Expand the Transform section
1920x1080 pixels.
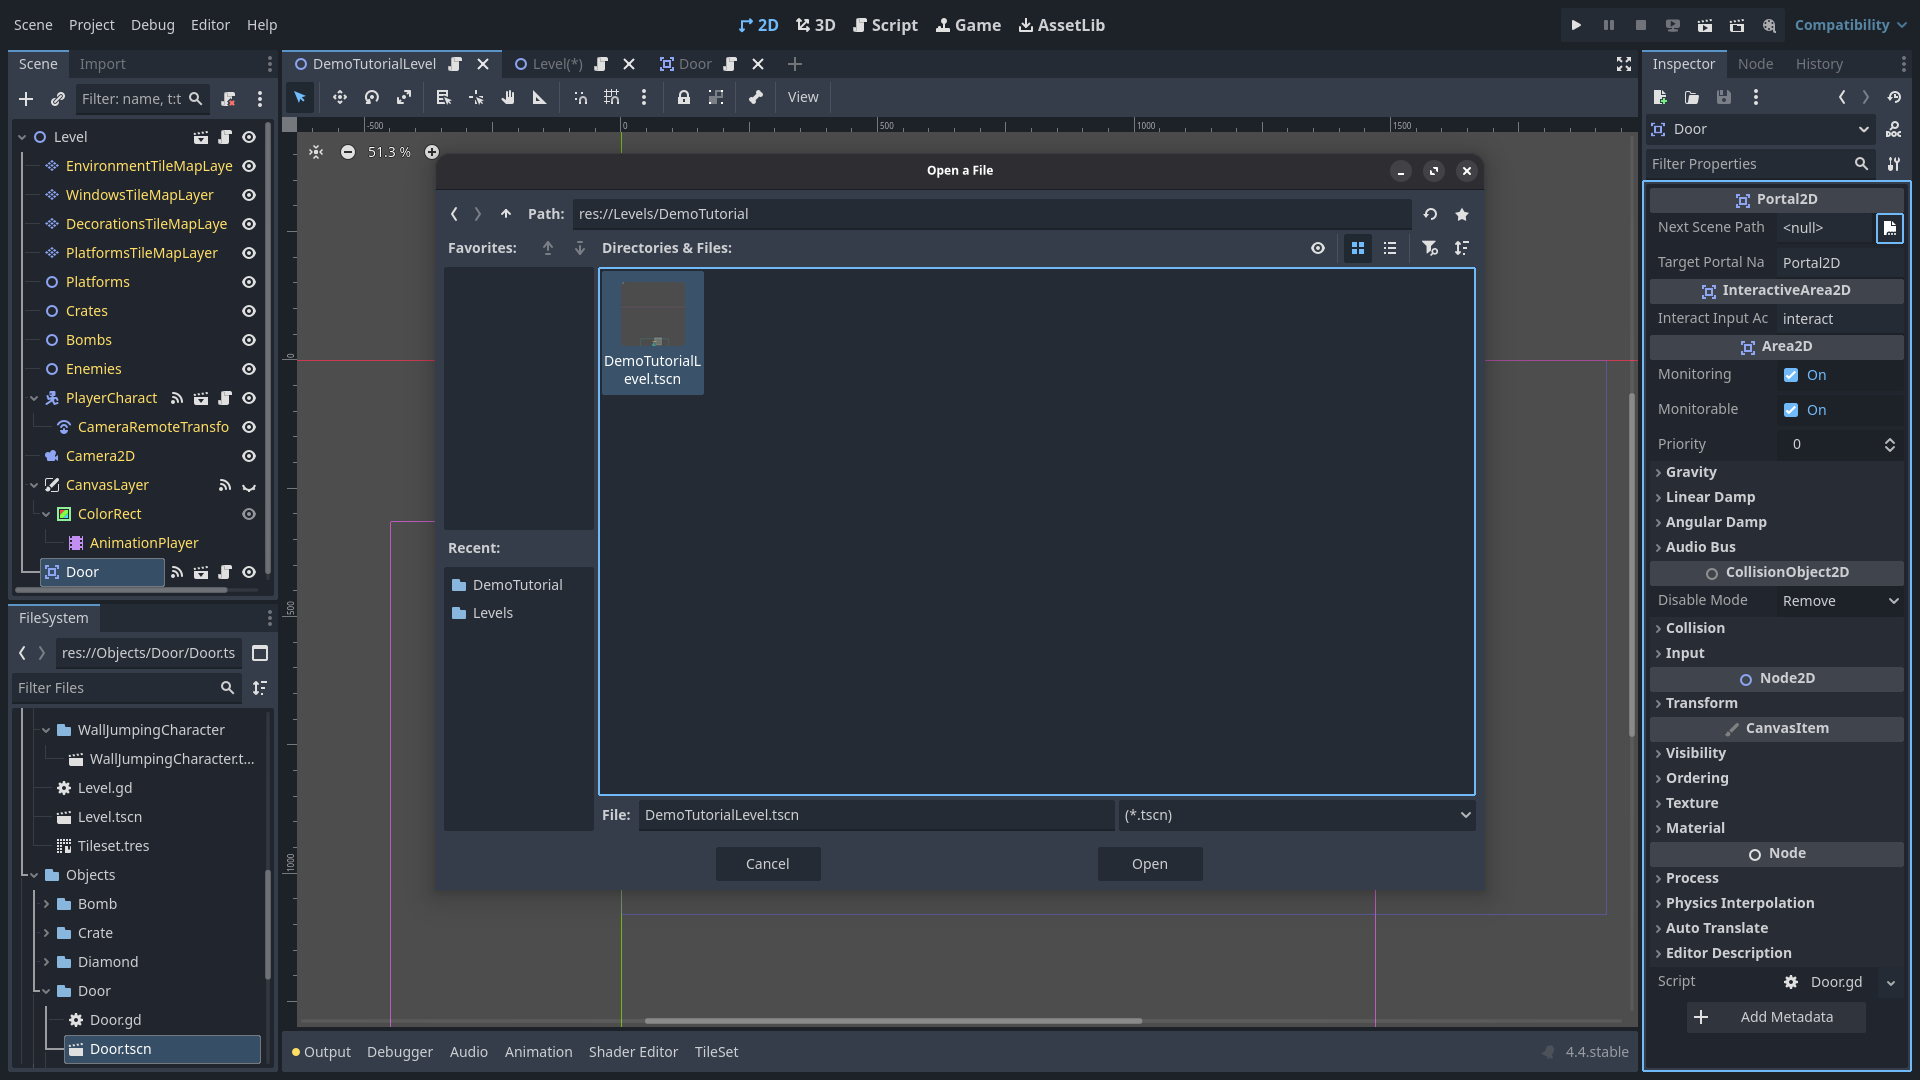coord(1701,703)
